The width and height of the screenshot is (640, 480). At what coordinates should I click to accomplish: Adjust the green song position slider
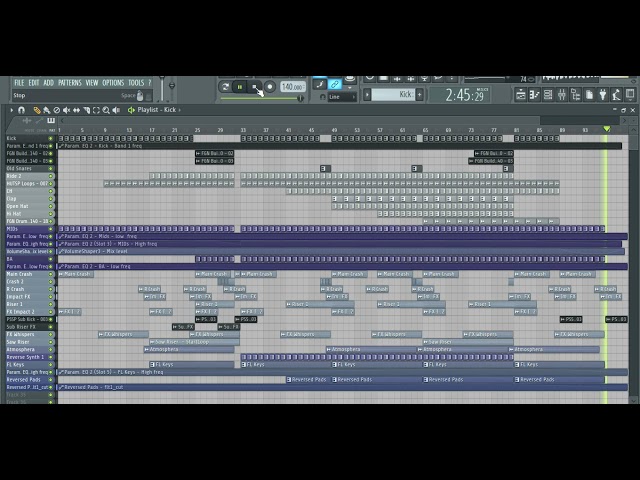(x=262, y=98)
